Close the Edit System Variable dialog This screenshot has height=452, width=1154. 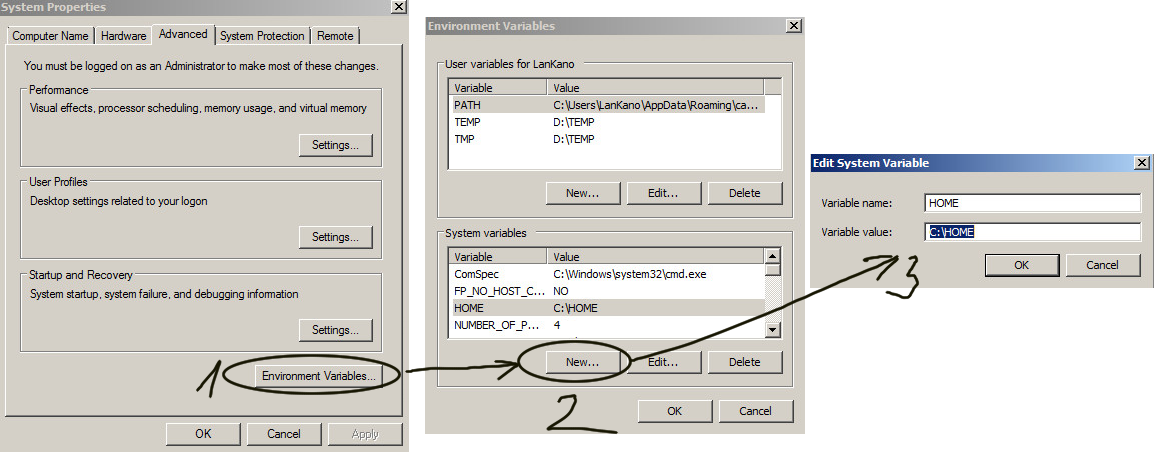pos(1142,163)
